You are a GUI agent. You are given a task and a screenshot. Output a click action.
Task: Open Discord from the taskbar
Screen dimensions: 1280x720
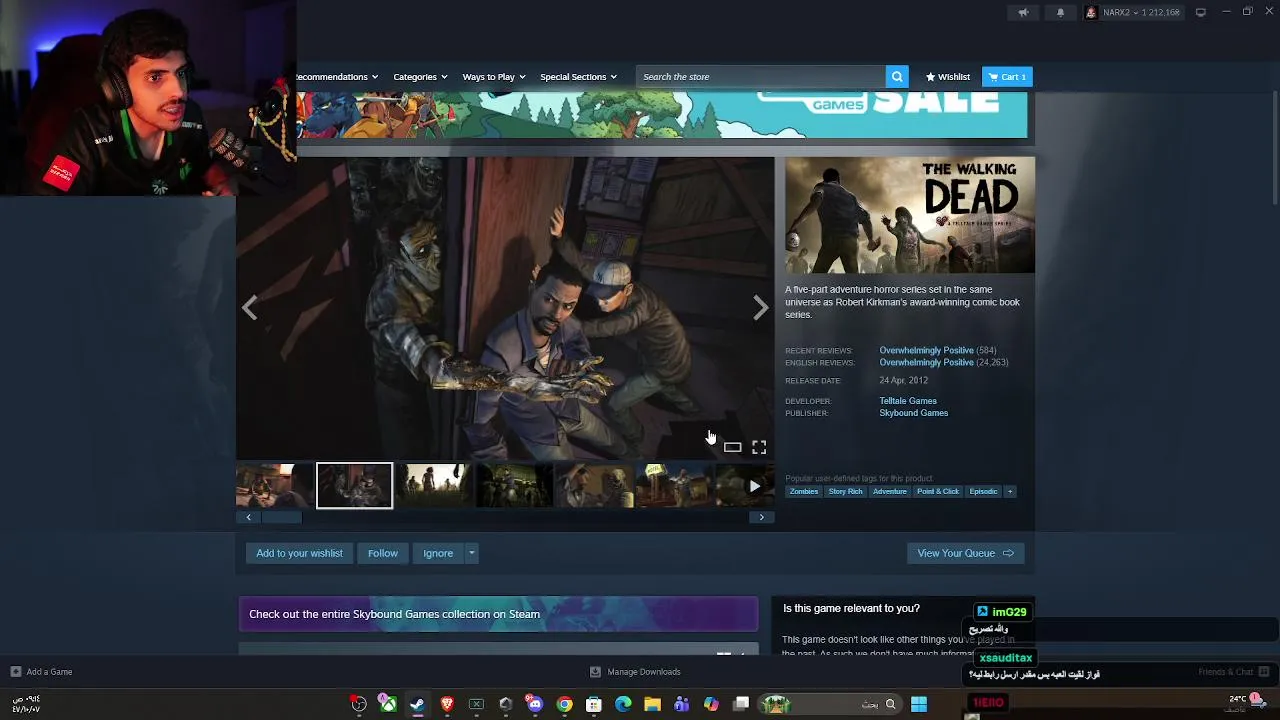[535, 704]
